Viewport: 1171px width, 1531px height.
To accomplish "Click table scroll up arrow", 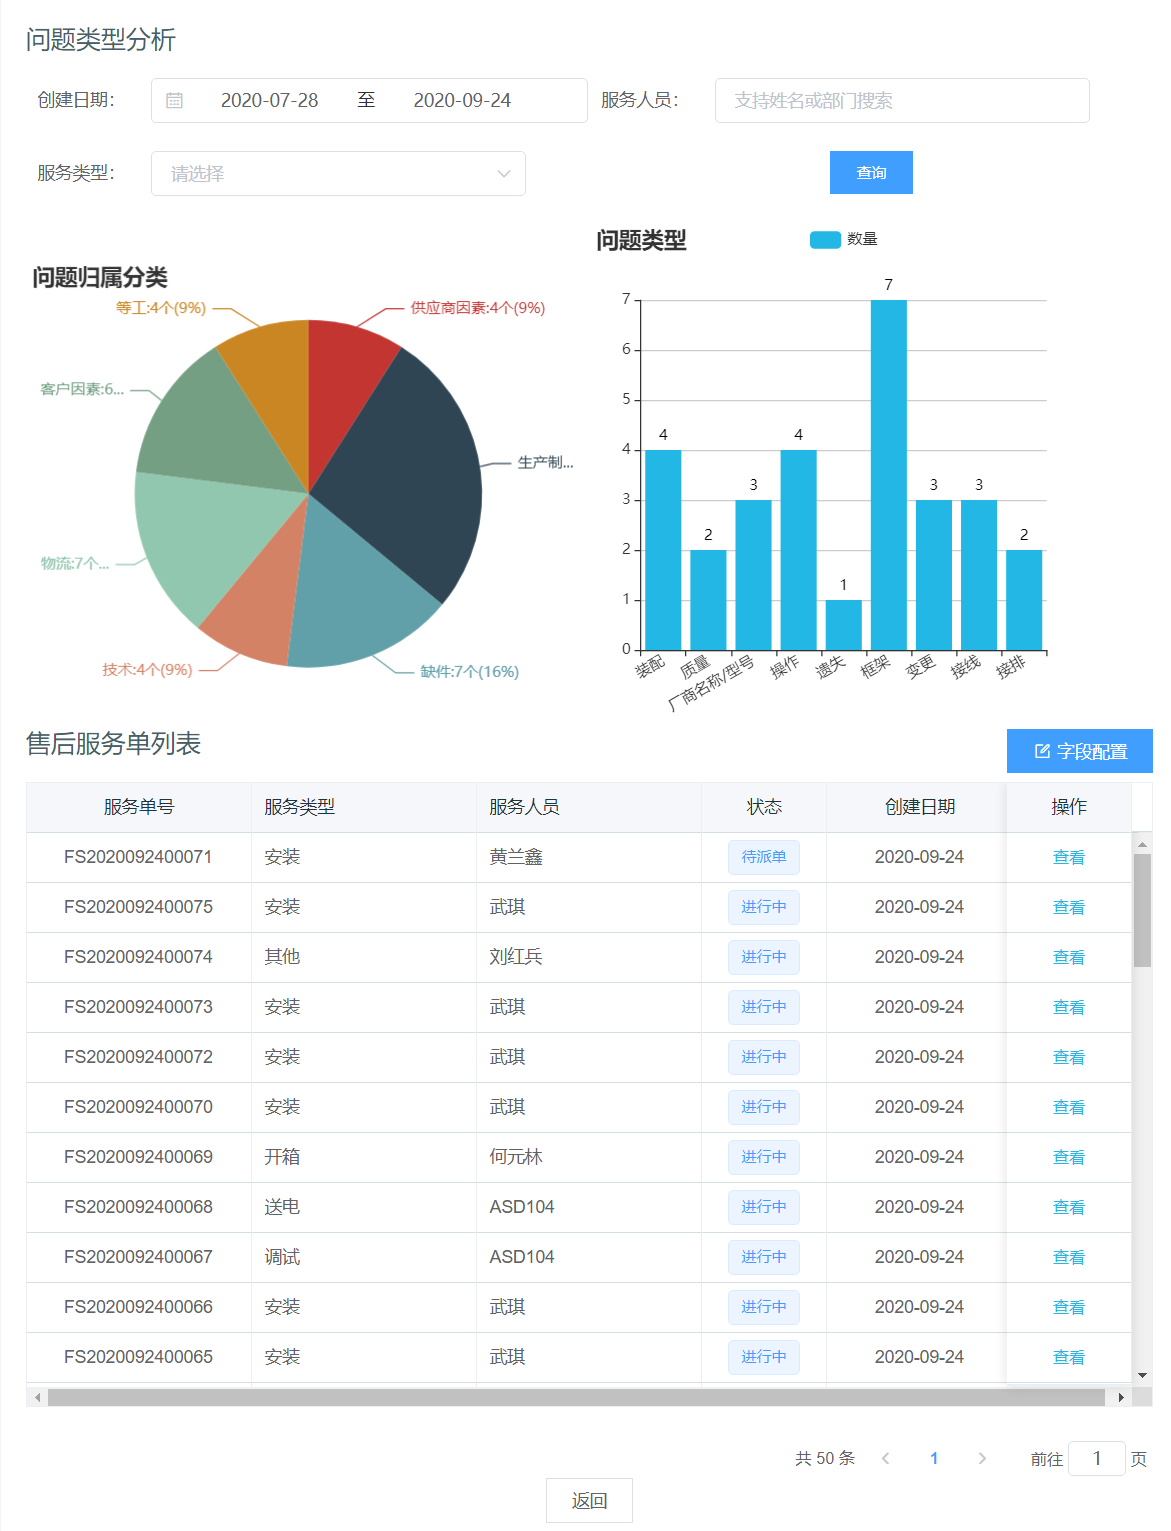I will (1142, 844).
